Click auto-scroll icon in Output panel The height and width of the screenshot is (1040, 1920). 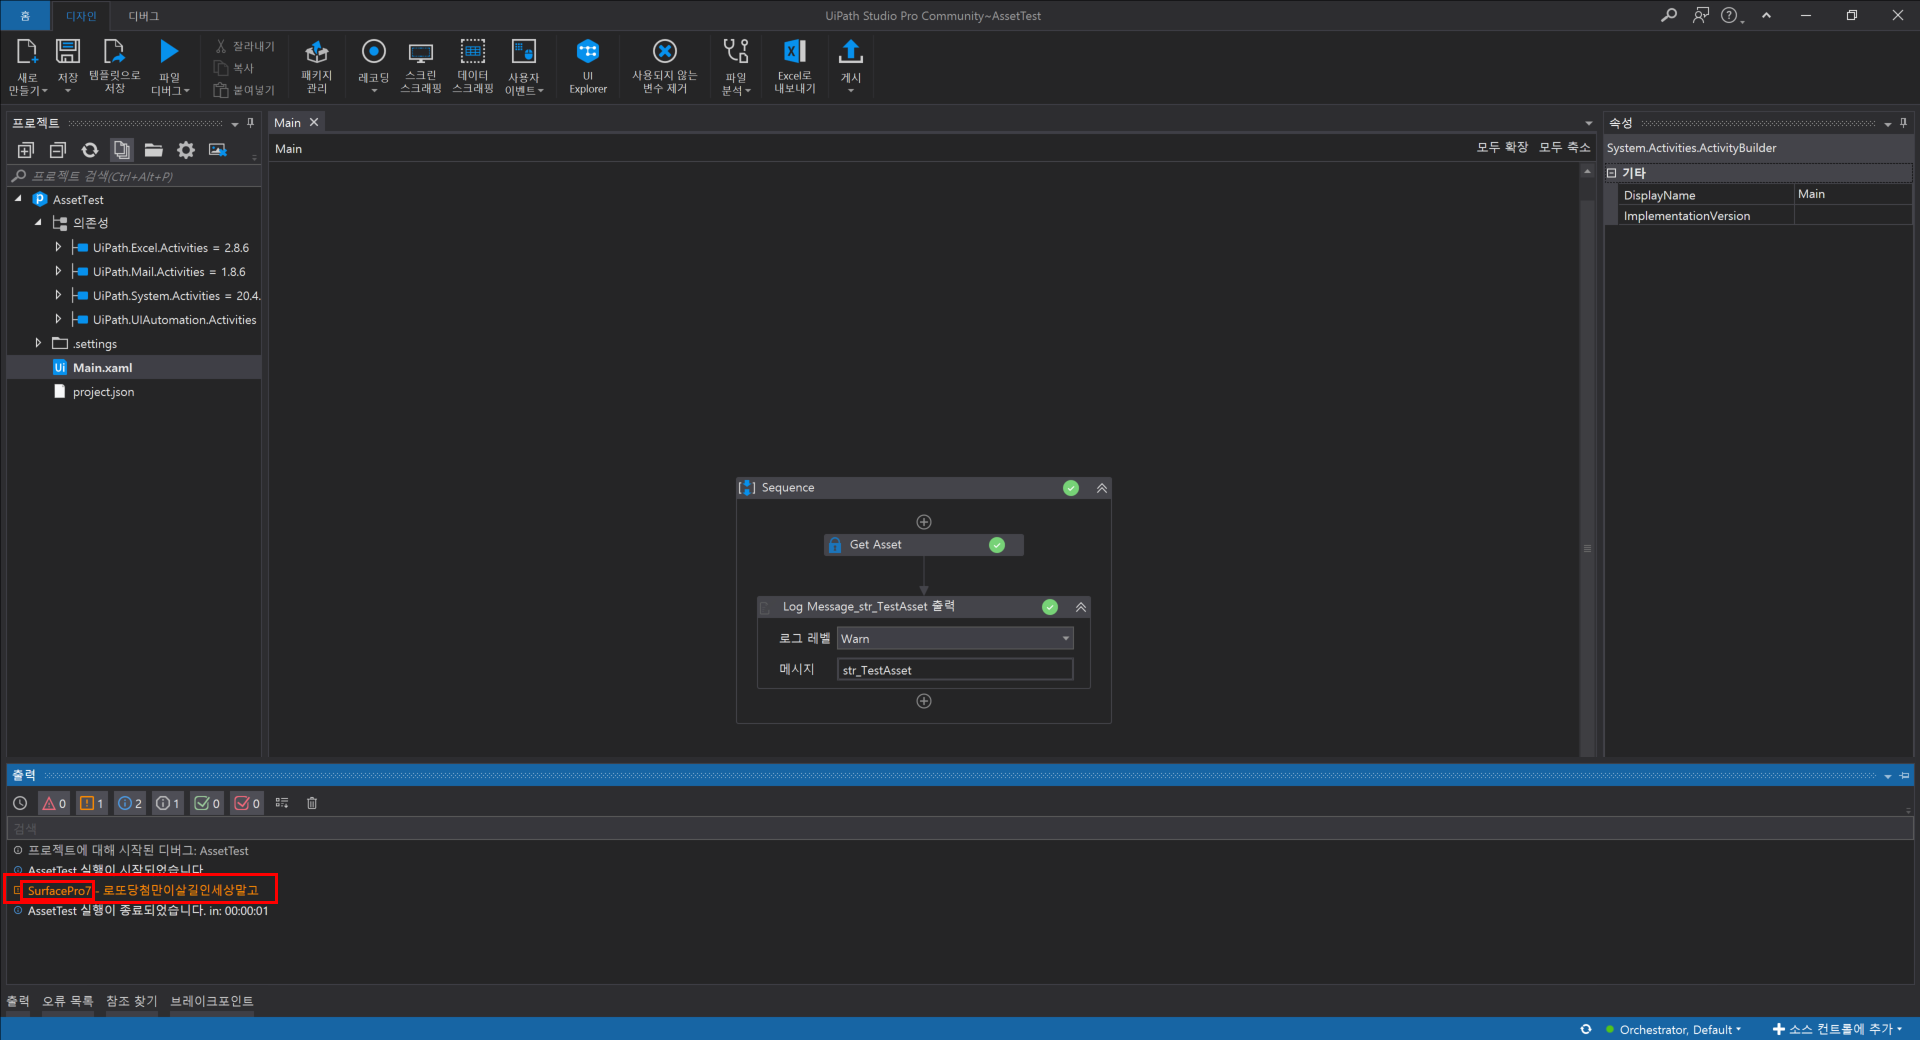tap(282, 803)
